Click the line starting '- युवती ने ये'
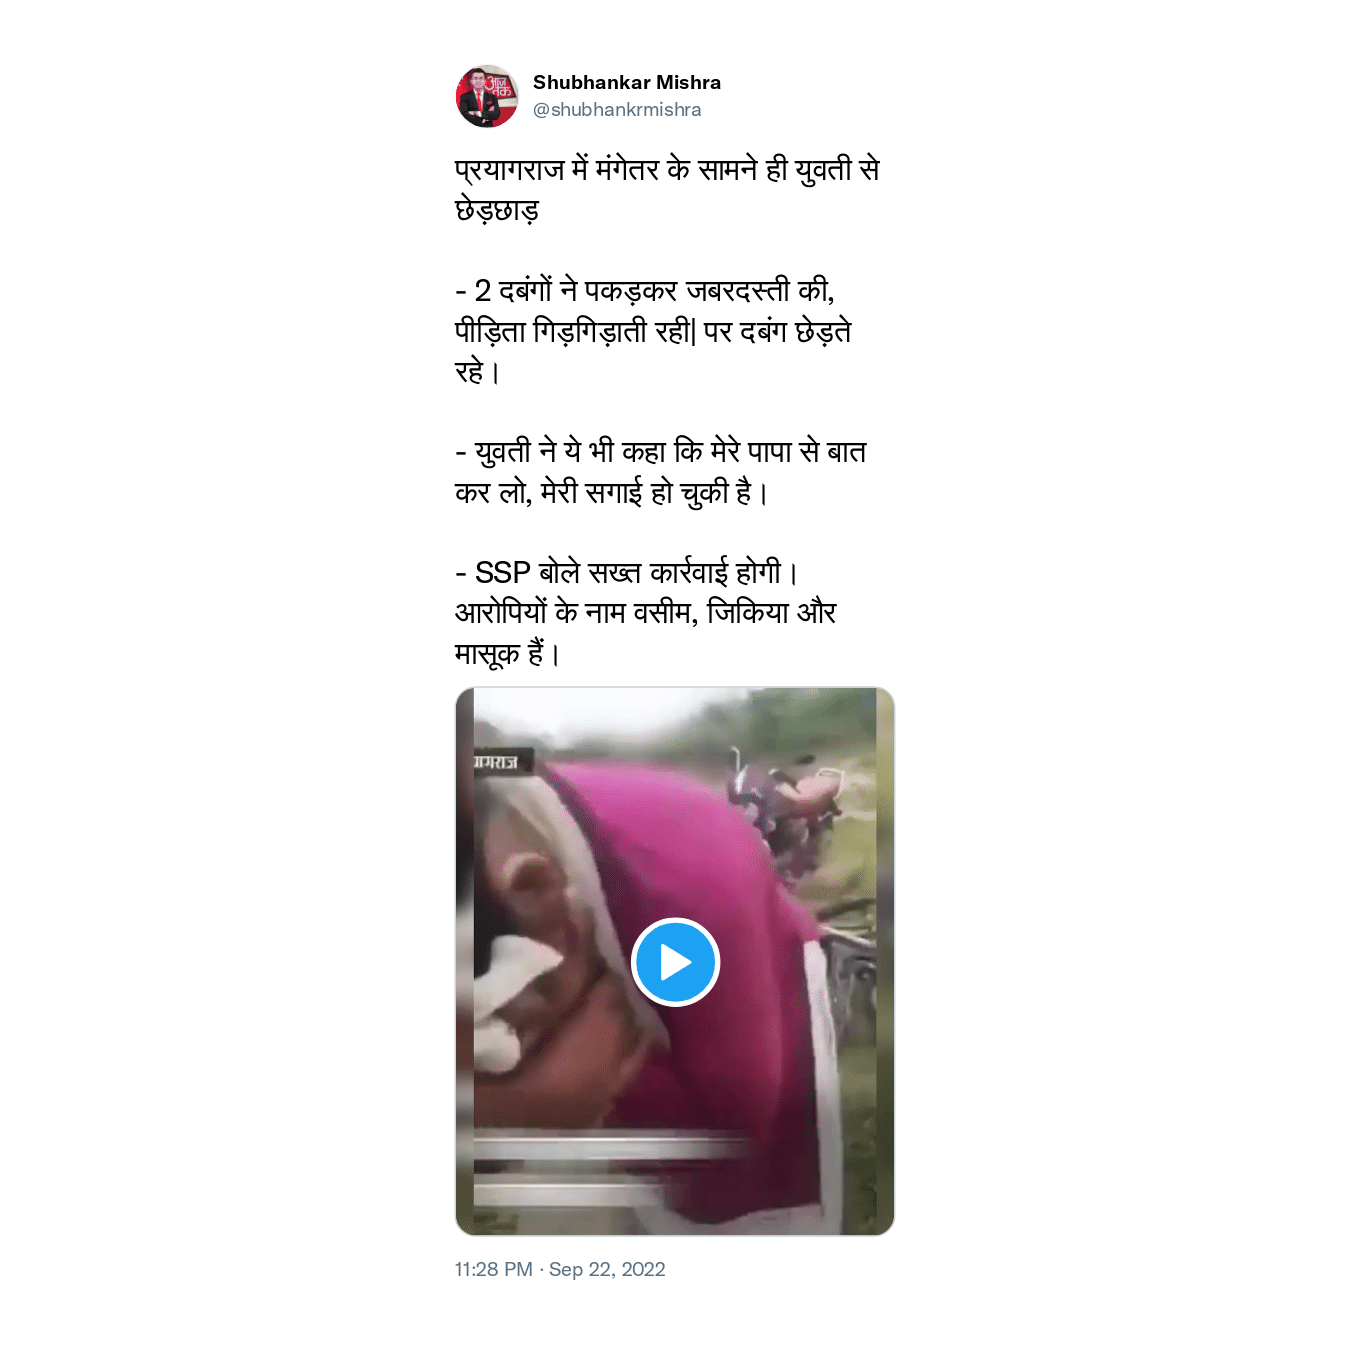The width and height of the screenshot is (1350, 1350). (x=661, y=452)
